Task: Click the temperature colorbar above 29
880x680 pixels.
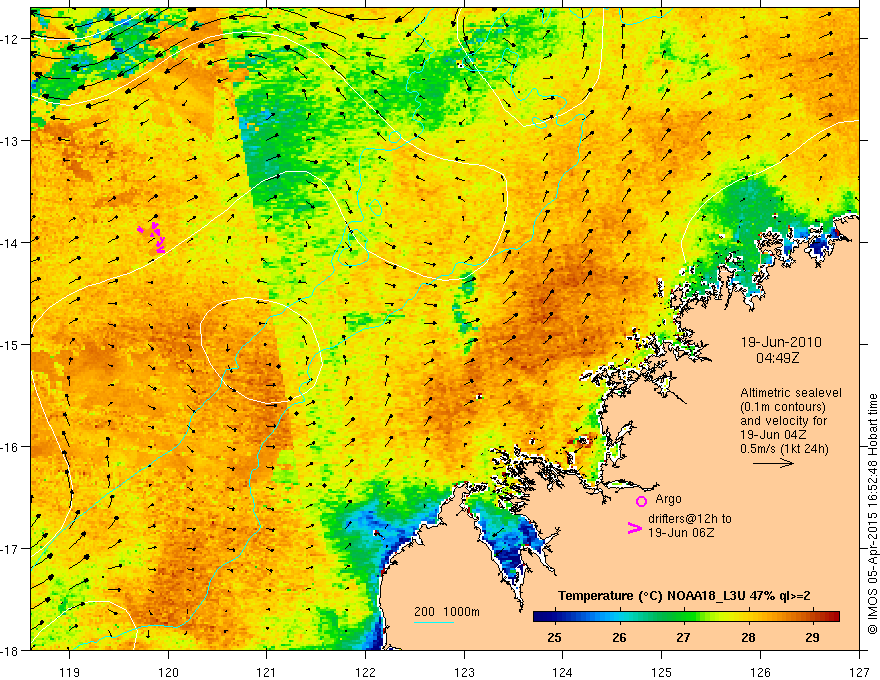Action: (x=812, y=617)
